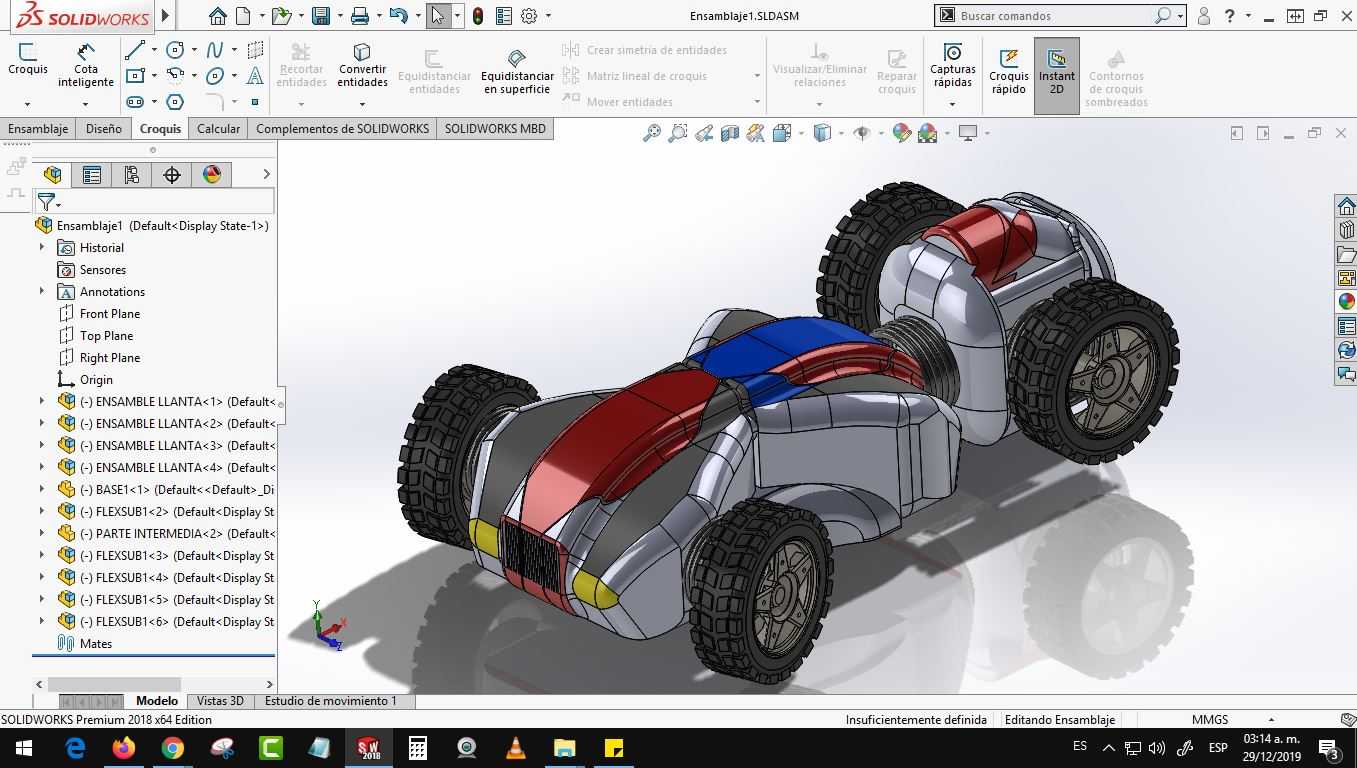Click the Convertir entidades tool
This screenshot has height=768, width=1357.
pos(362,66)
